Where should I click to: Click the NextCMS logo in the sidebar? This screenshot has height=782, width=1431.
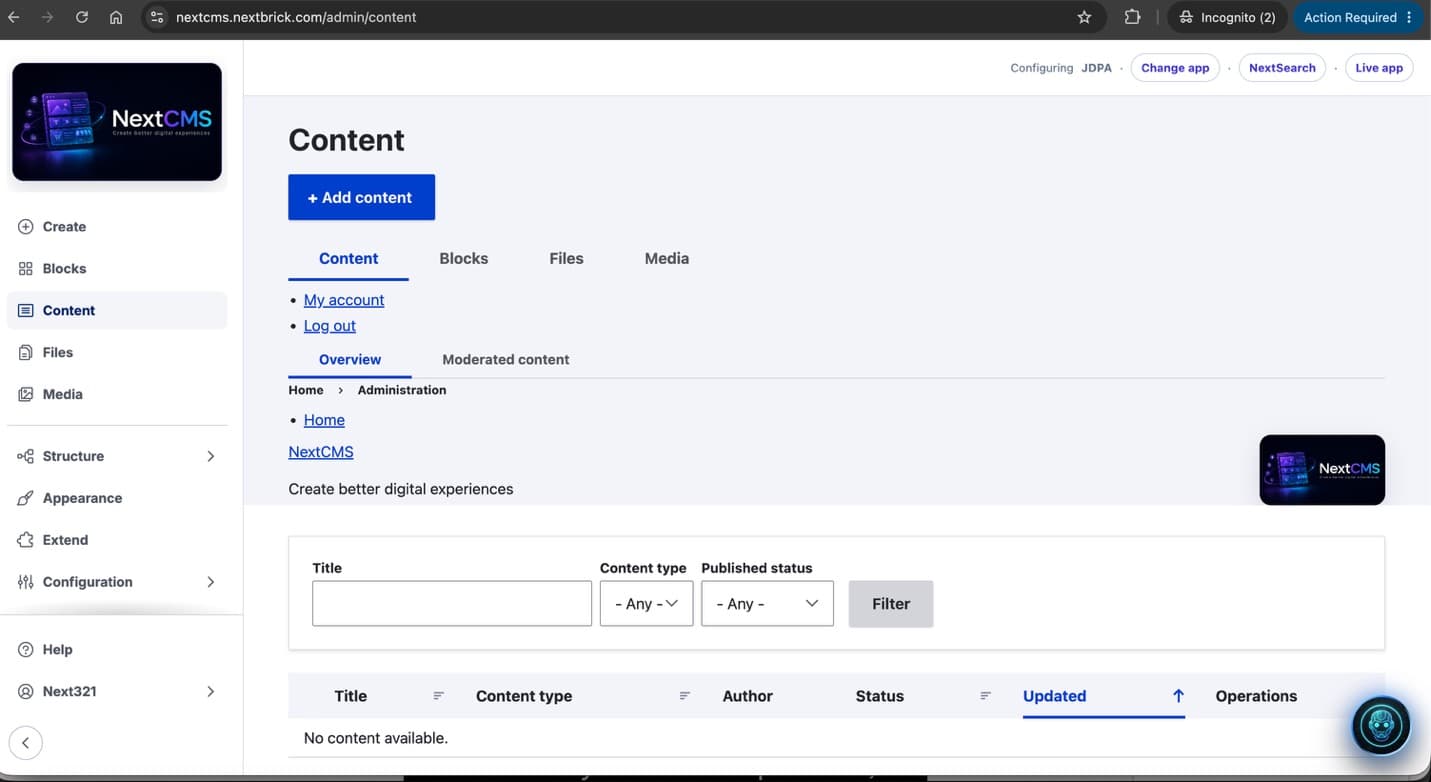[117, 122]
